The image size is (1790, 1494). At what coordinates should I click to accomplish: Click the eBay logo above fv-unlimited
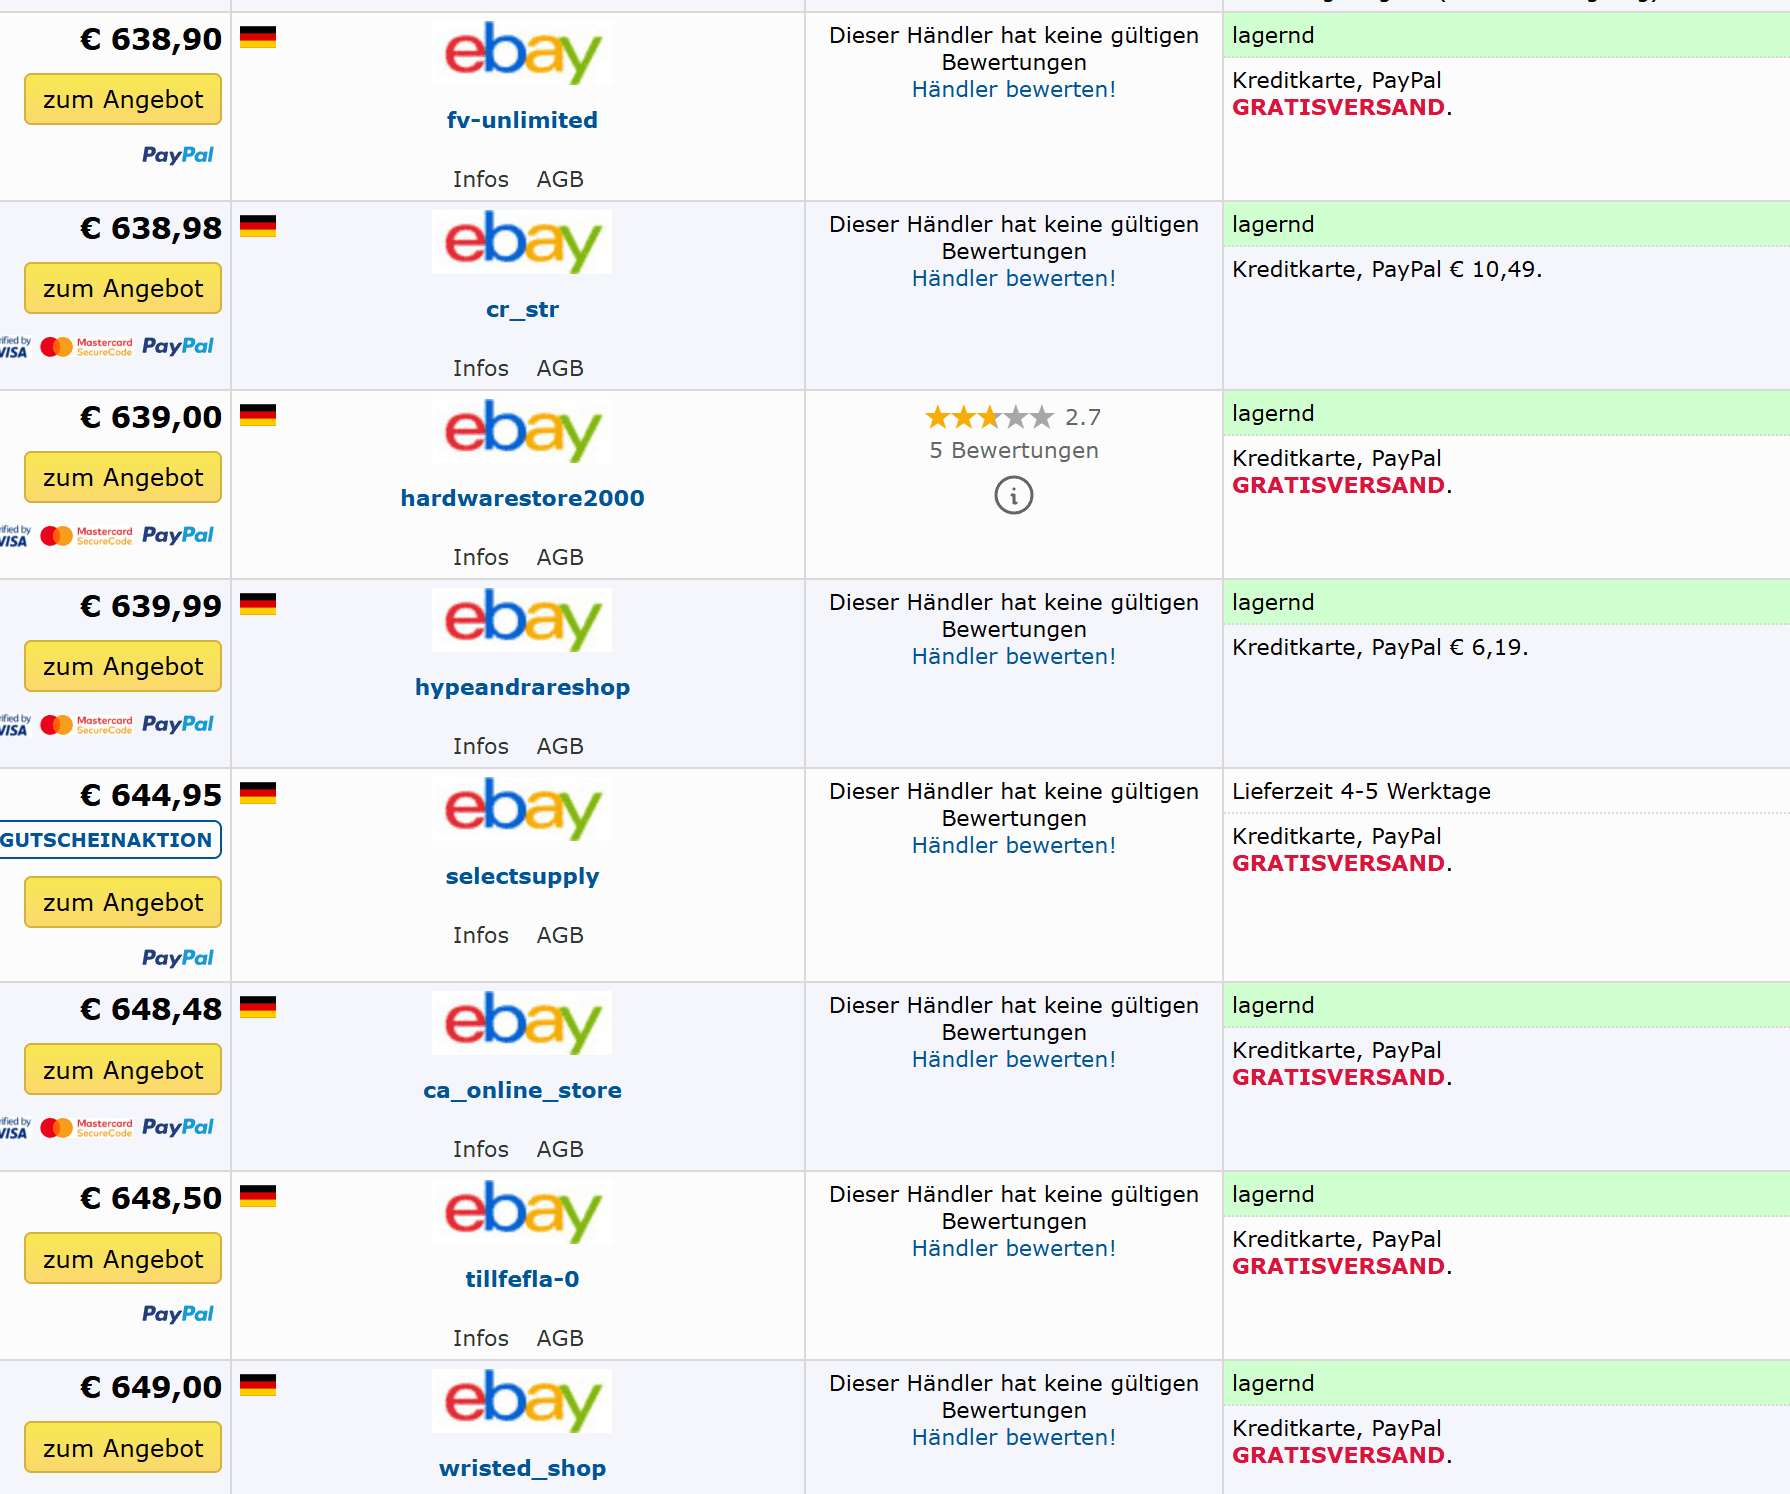(x=522, y=53)
